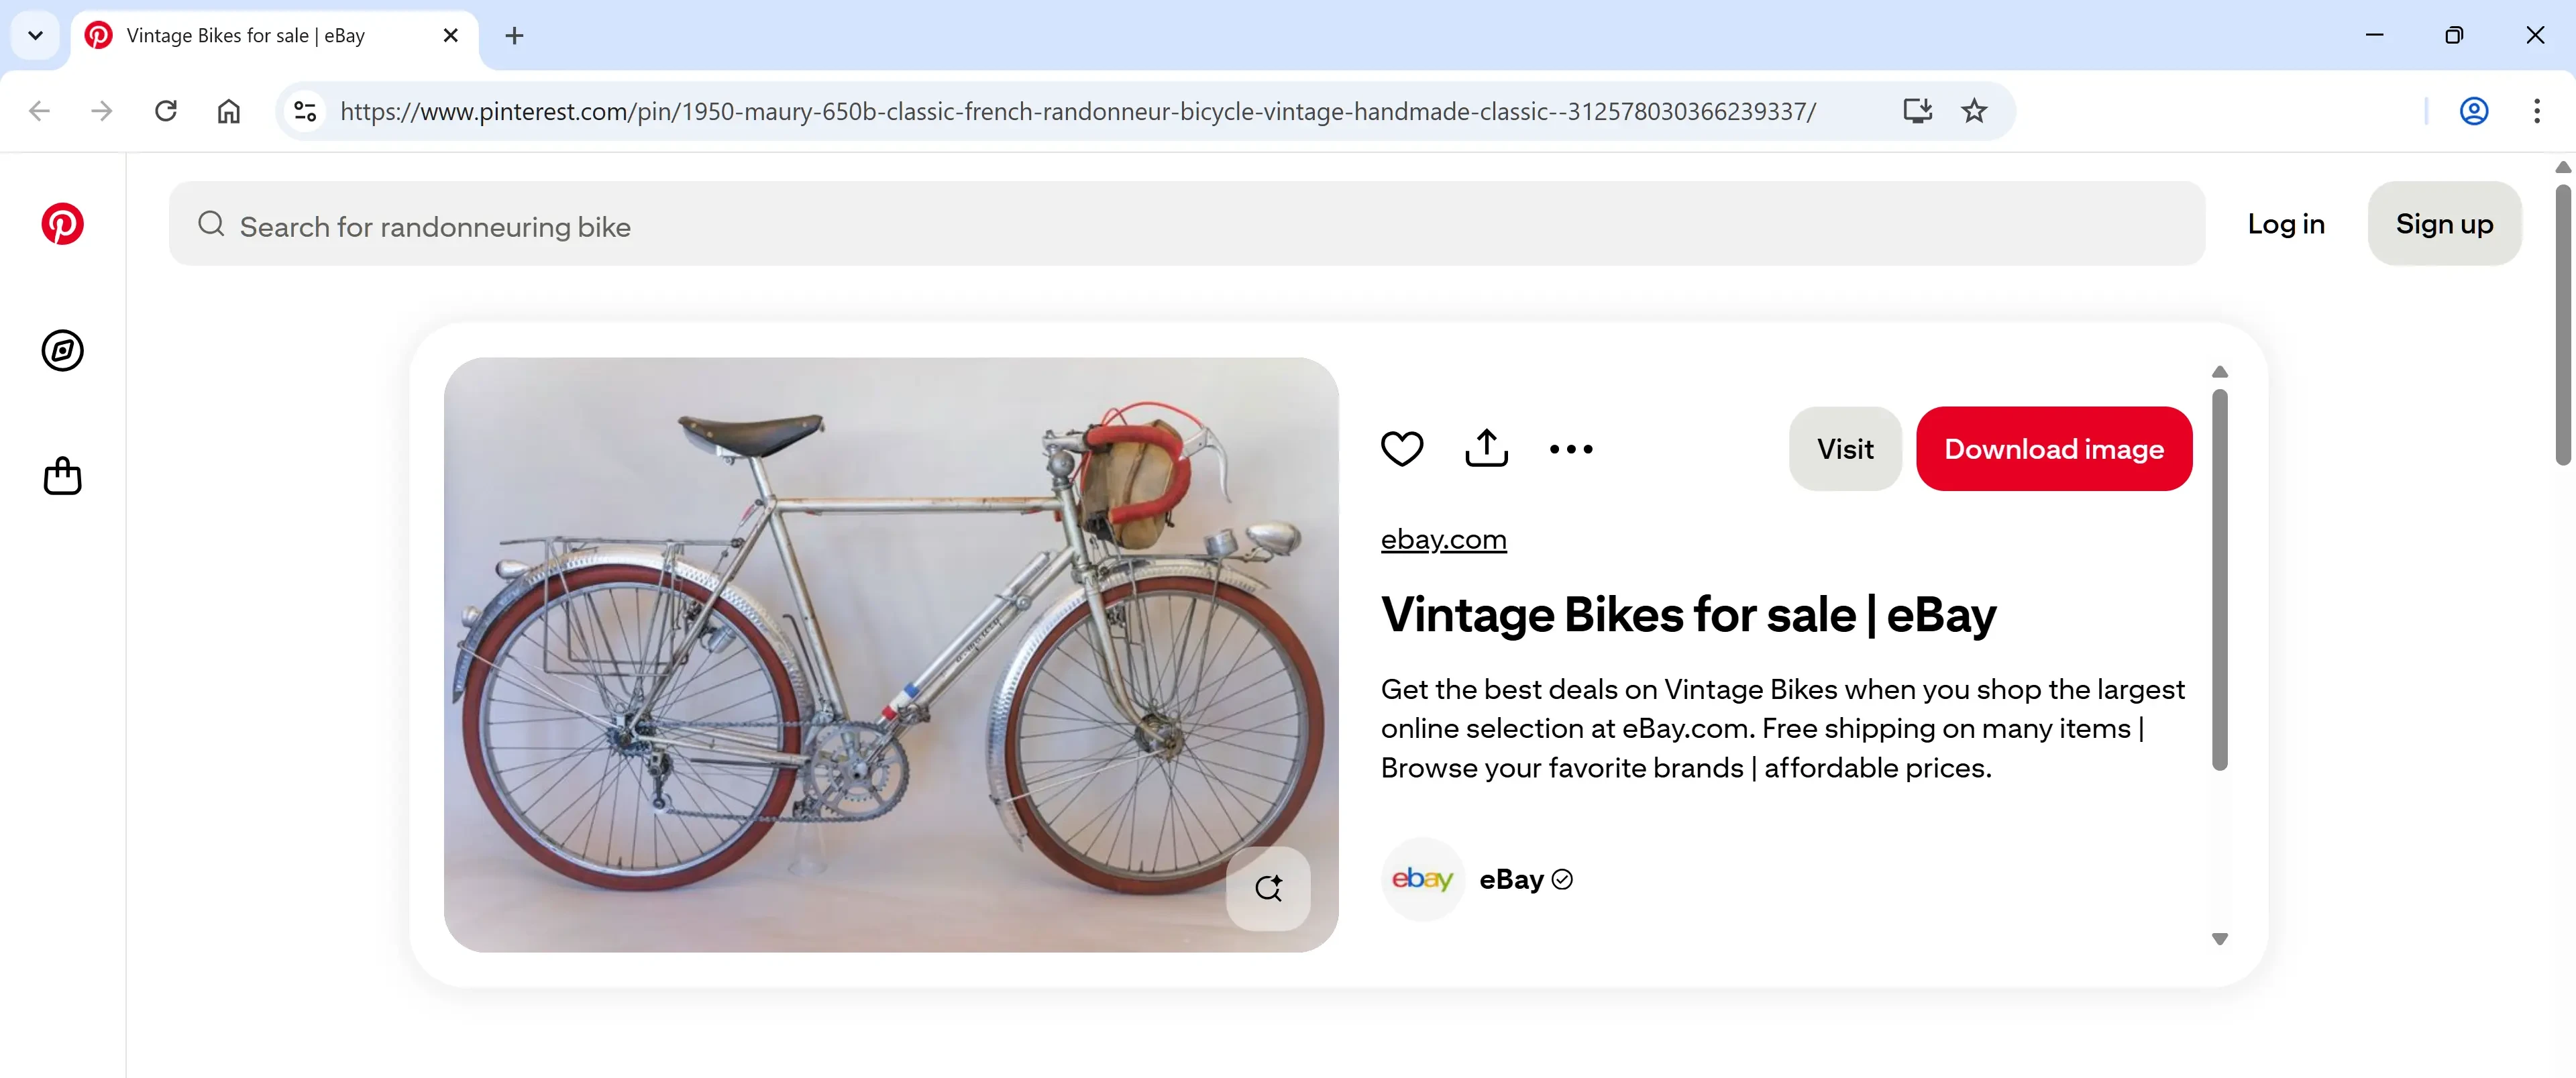Viewport: 2576px width, 1078px height.
Task: Open a new browser tab
Action: [514, 35]
